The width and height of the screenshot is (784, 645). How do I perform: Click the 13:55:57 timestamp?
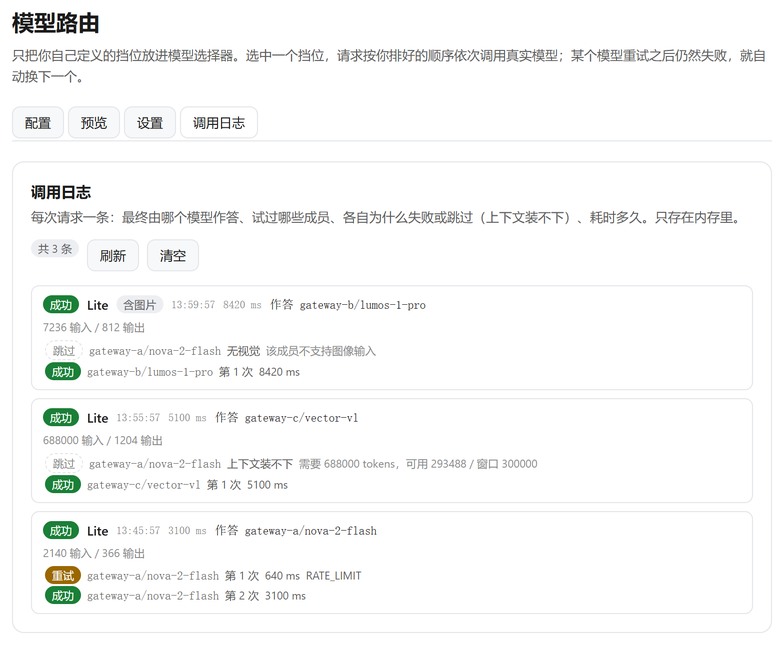click(x=138, y=418)
